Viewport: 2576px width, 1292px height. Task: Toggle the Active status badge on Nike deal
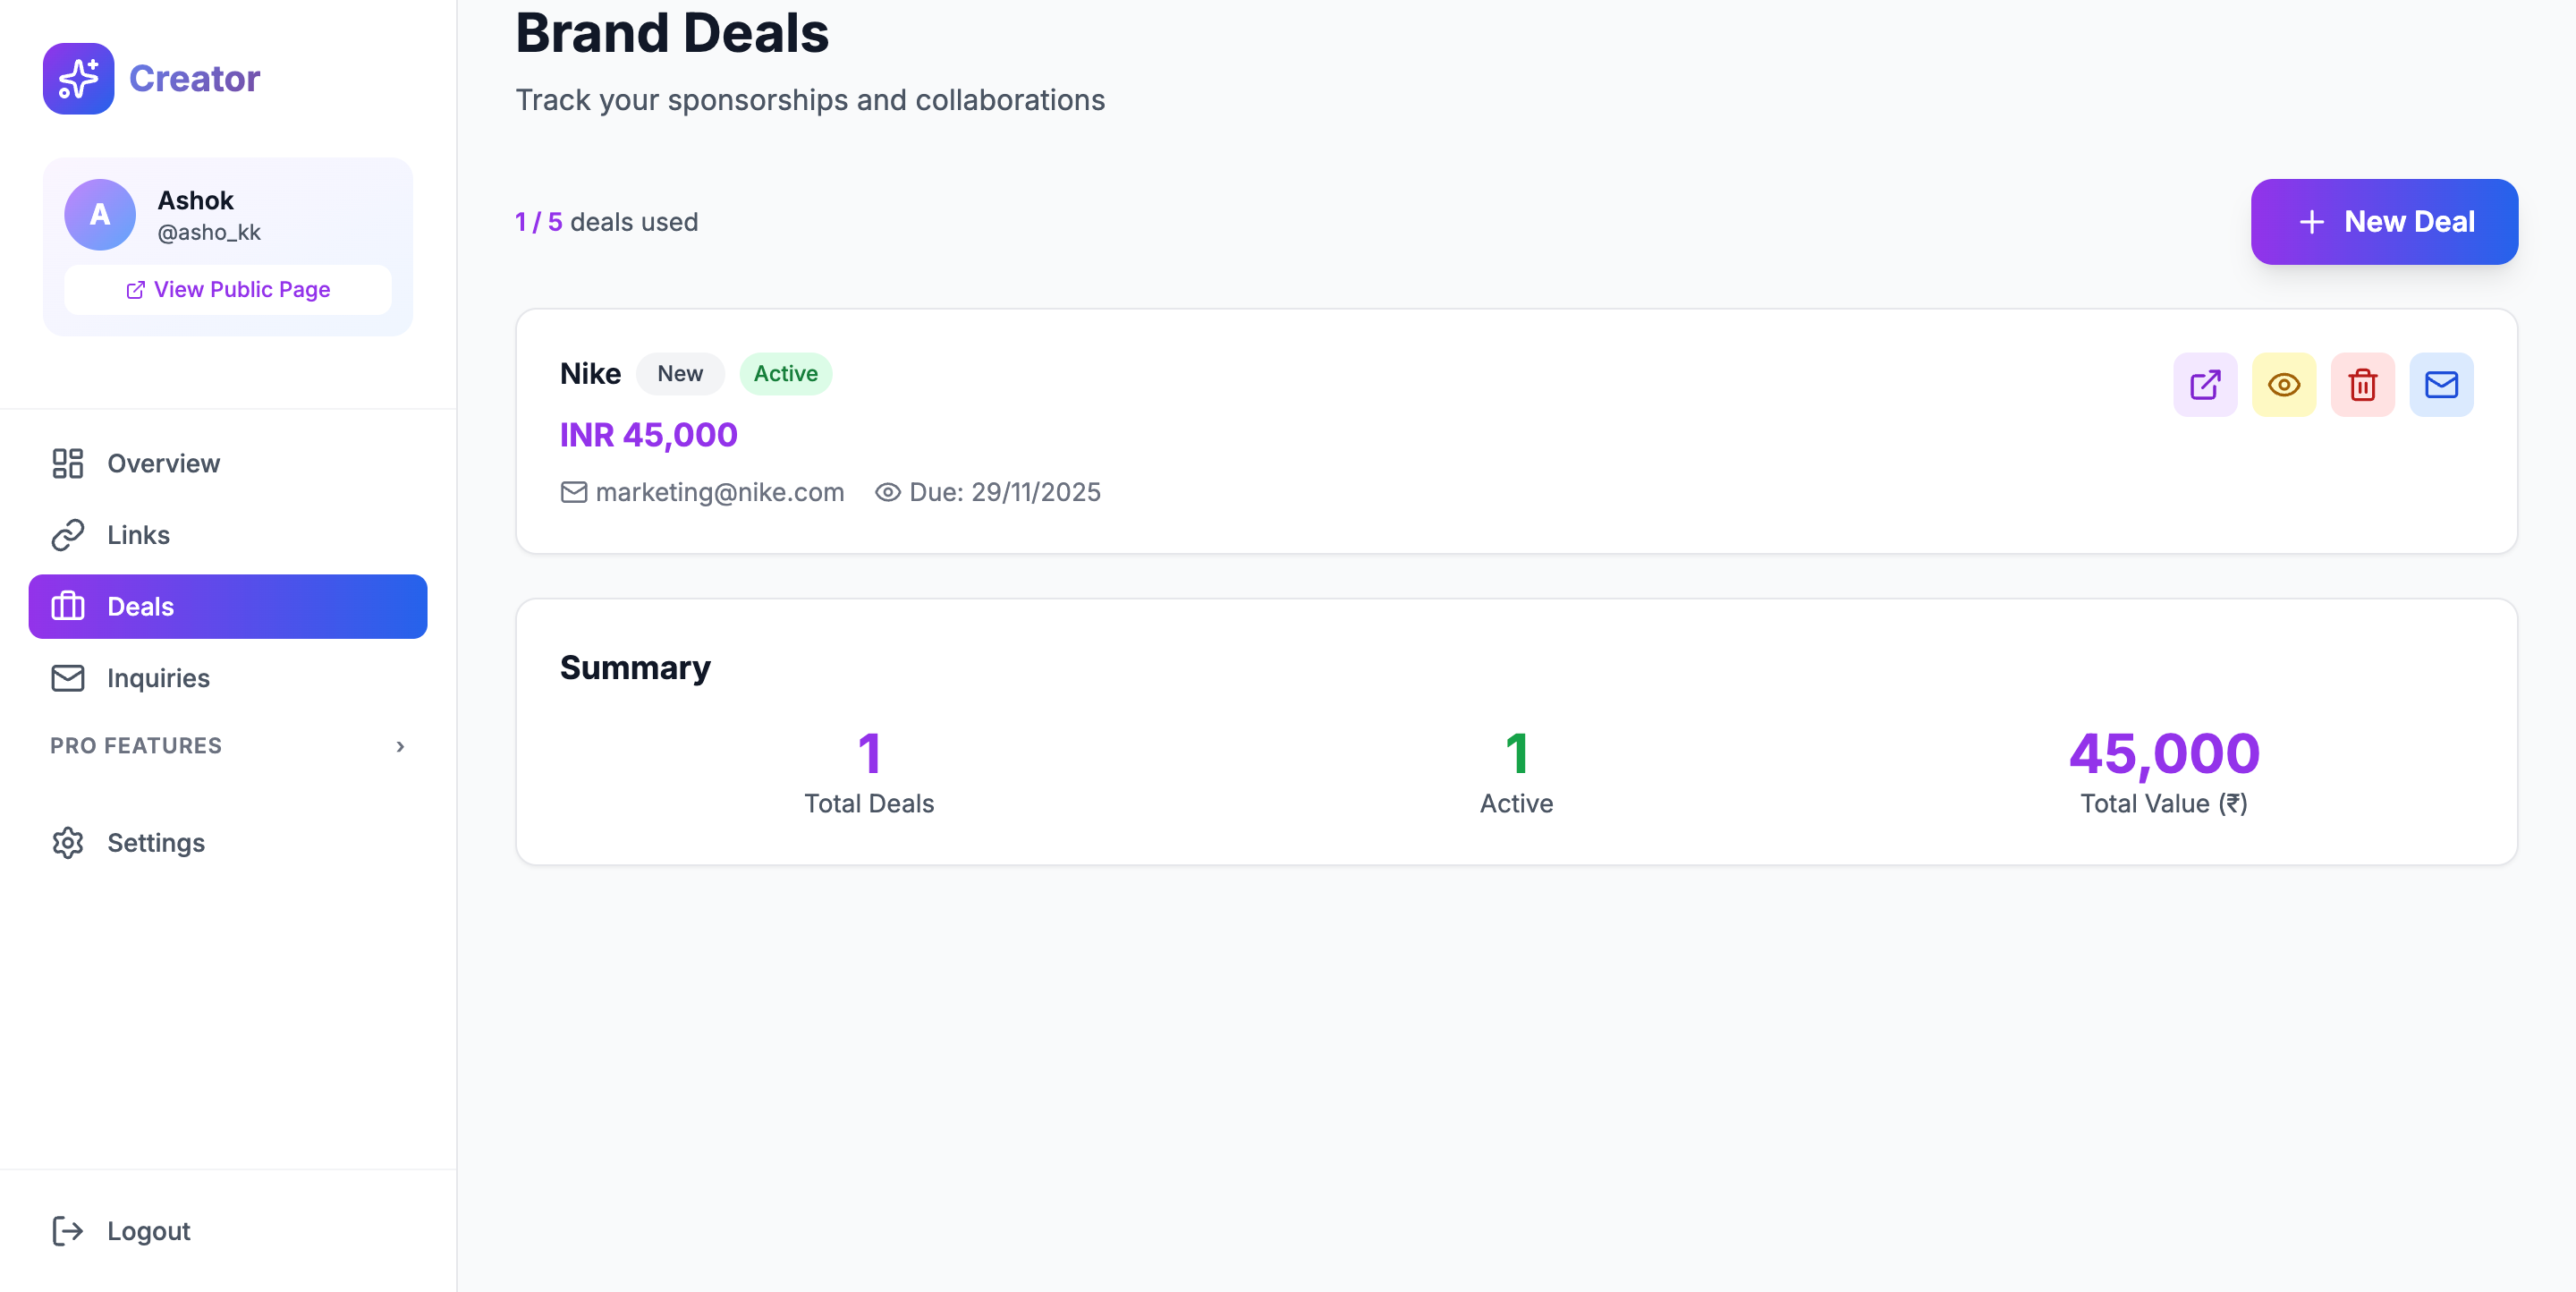785,373
